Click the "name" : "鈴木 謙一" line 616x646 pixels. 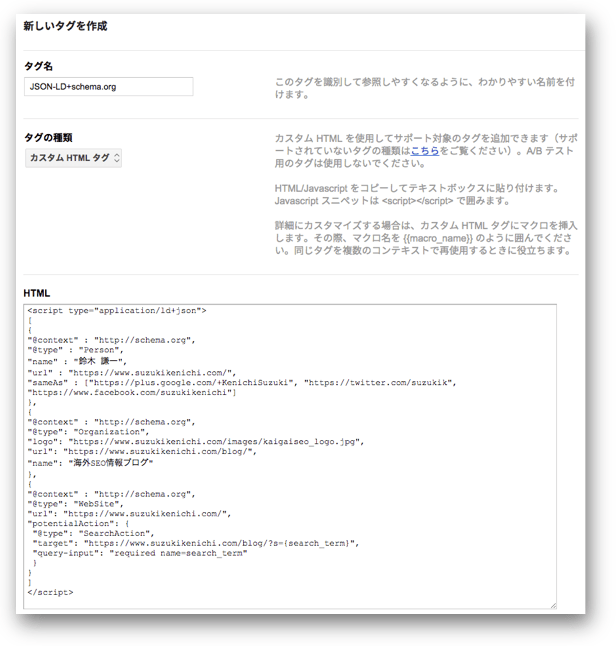(77, 361)
